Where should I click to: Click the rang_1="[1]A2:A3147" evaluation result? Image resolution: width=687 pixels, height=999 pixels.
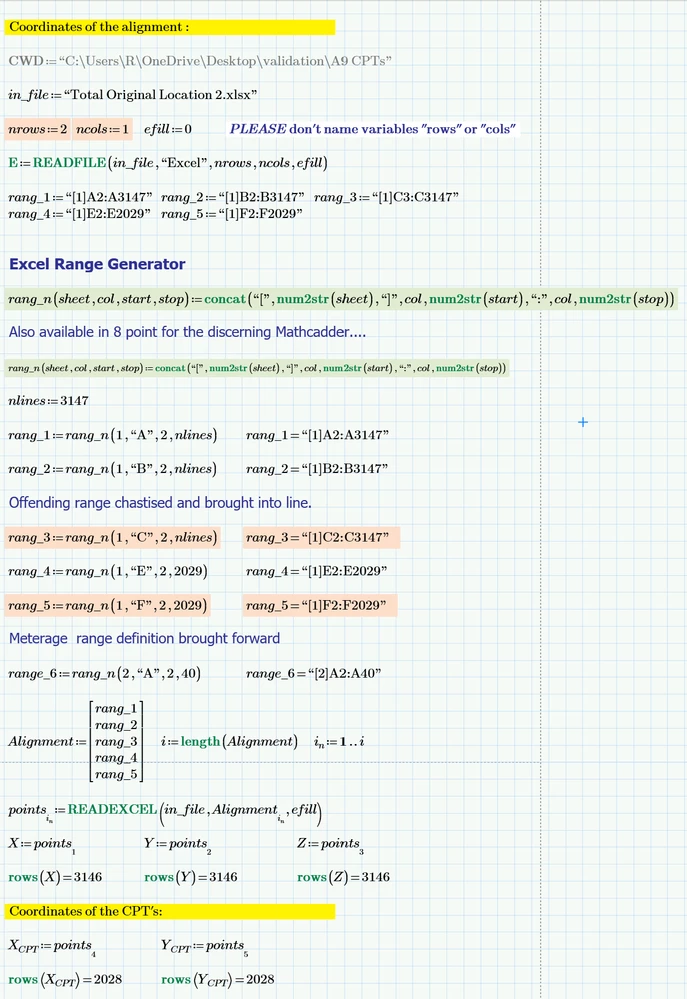(317, 435)
